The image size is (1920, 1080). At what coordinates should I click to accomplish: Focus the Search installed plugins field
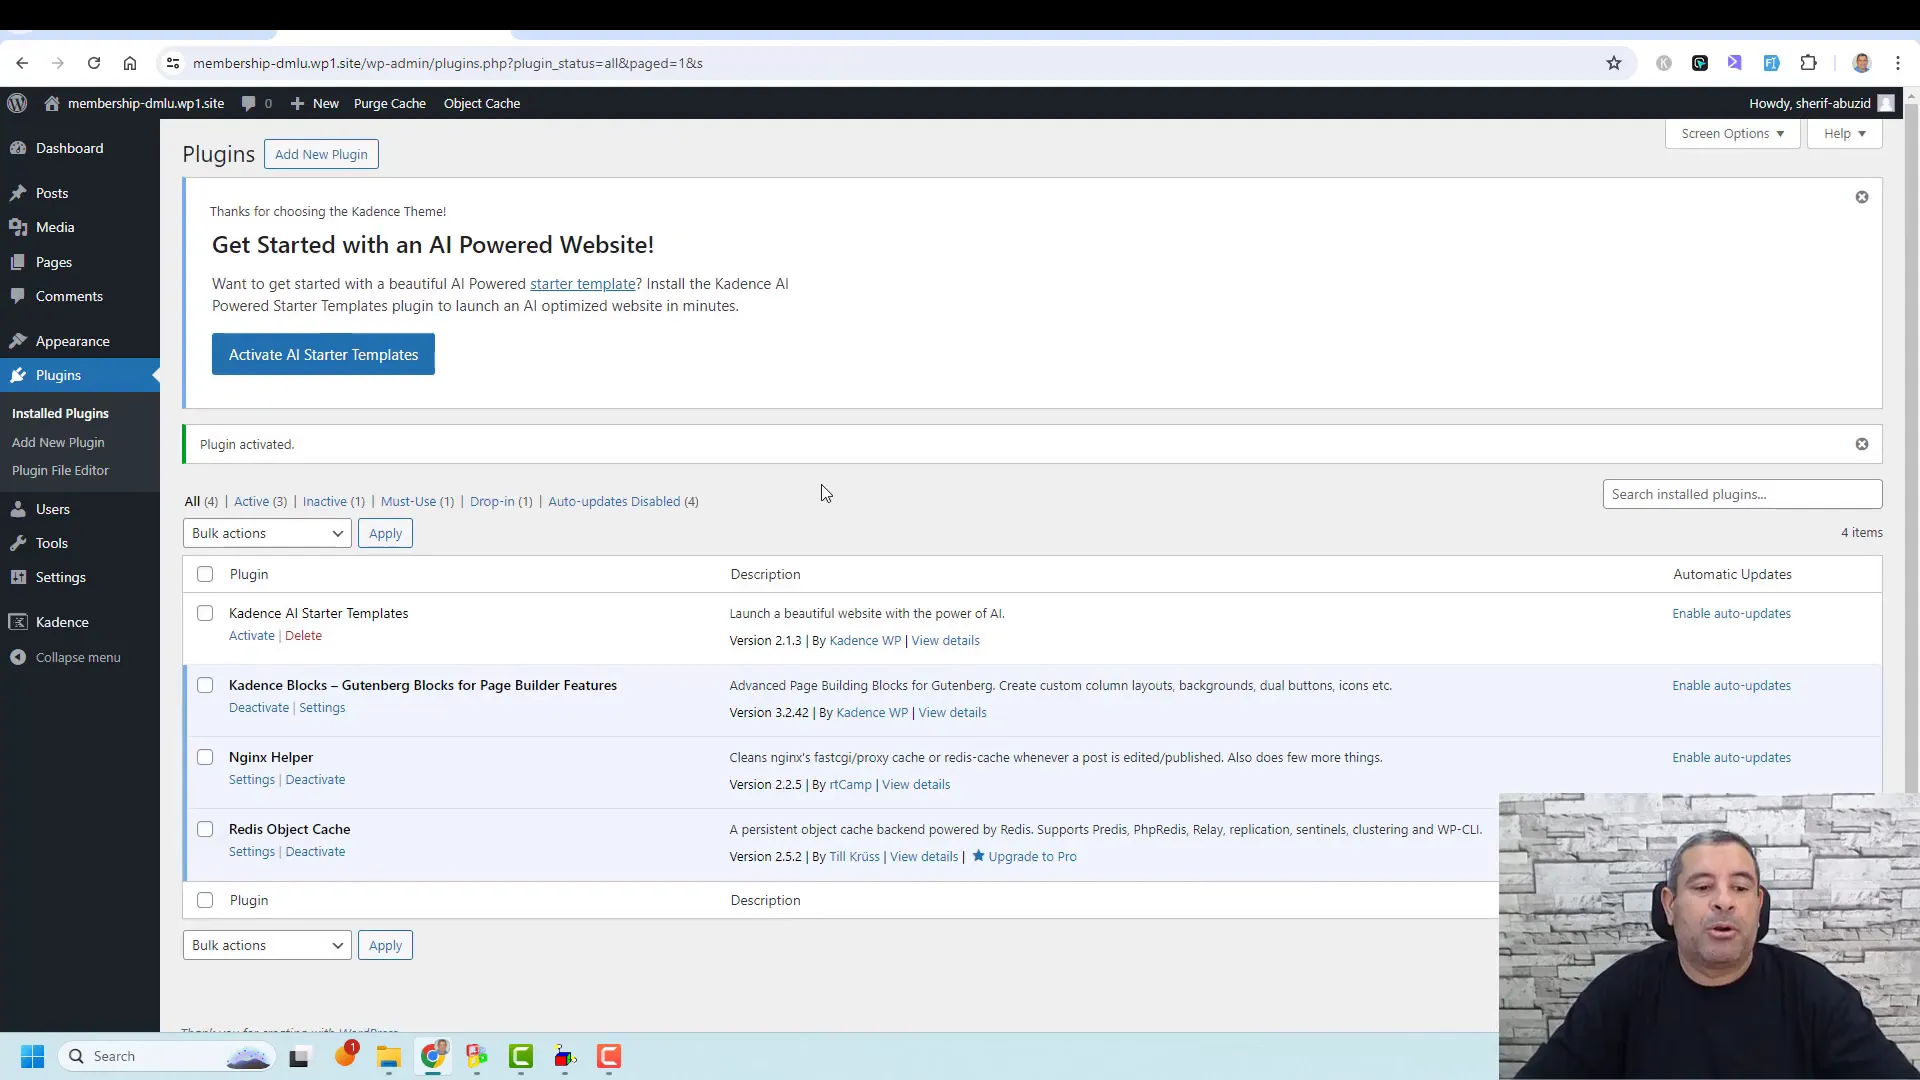click(1742, 494)
